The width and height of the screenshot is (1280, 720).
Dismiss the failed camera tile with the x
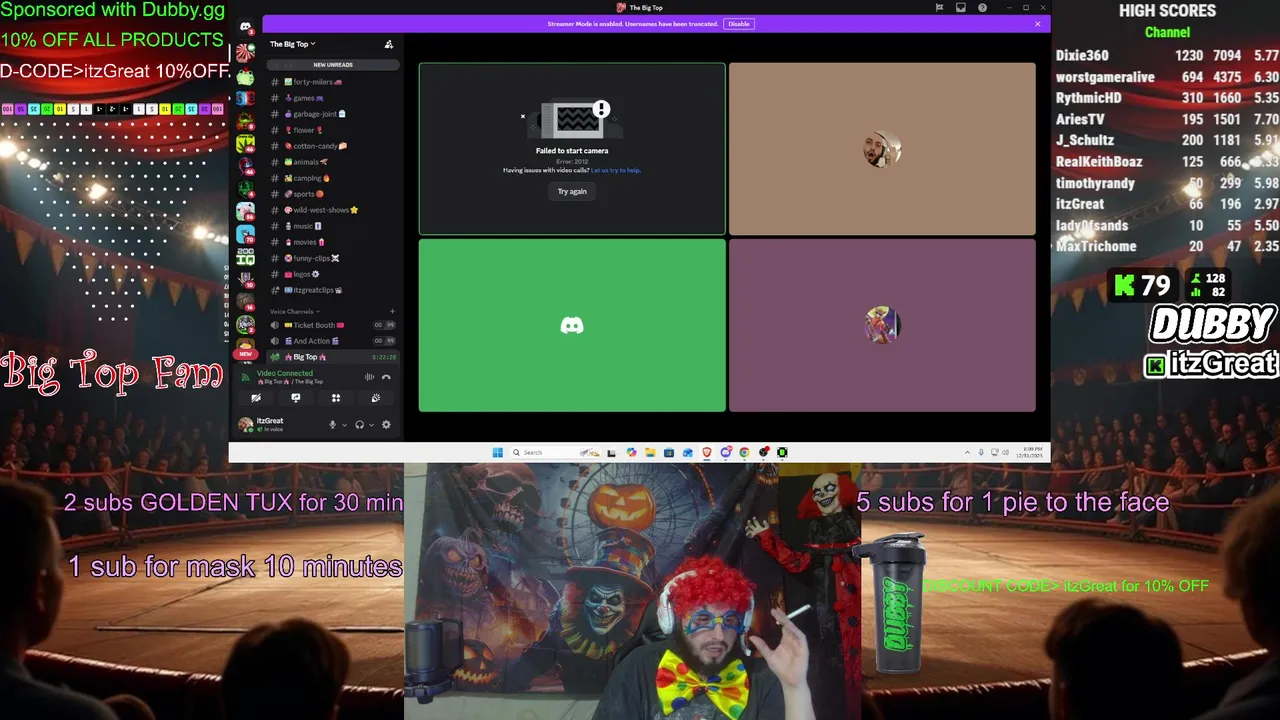(x=522, y=116)
